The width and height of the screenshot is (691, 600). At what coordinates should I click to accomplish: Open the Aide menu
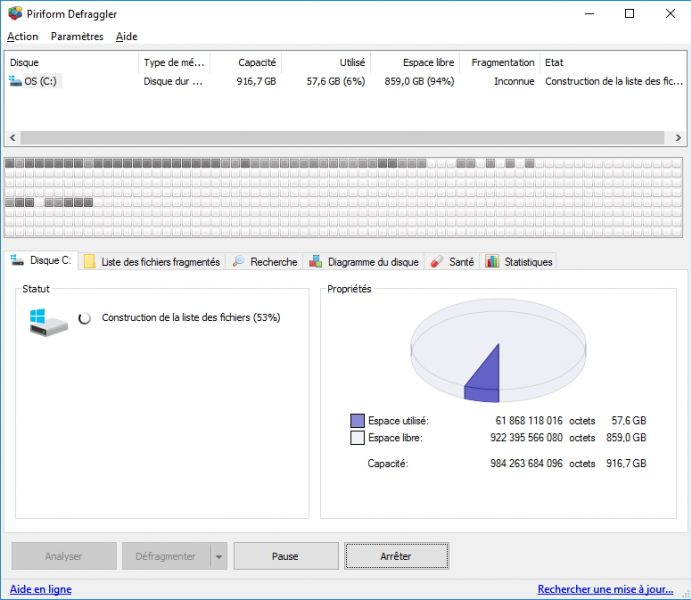pyautogui.click(x=126, y=37)
